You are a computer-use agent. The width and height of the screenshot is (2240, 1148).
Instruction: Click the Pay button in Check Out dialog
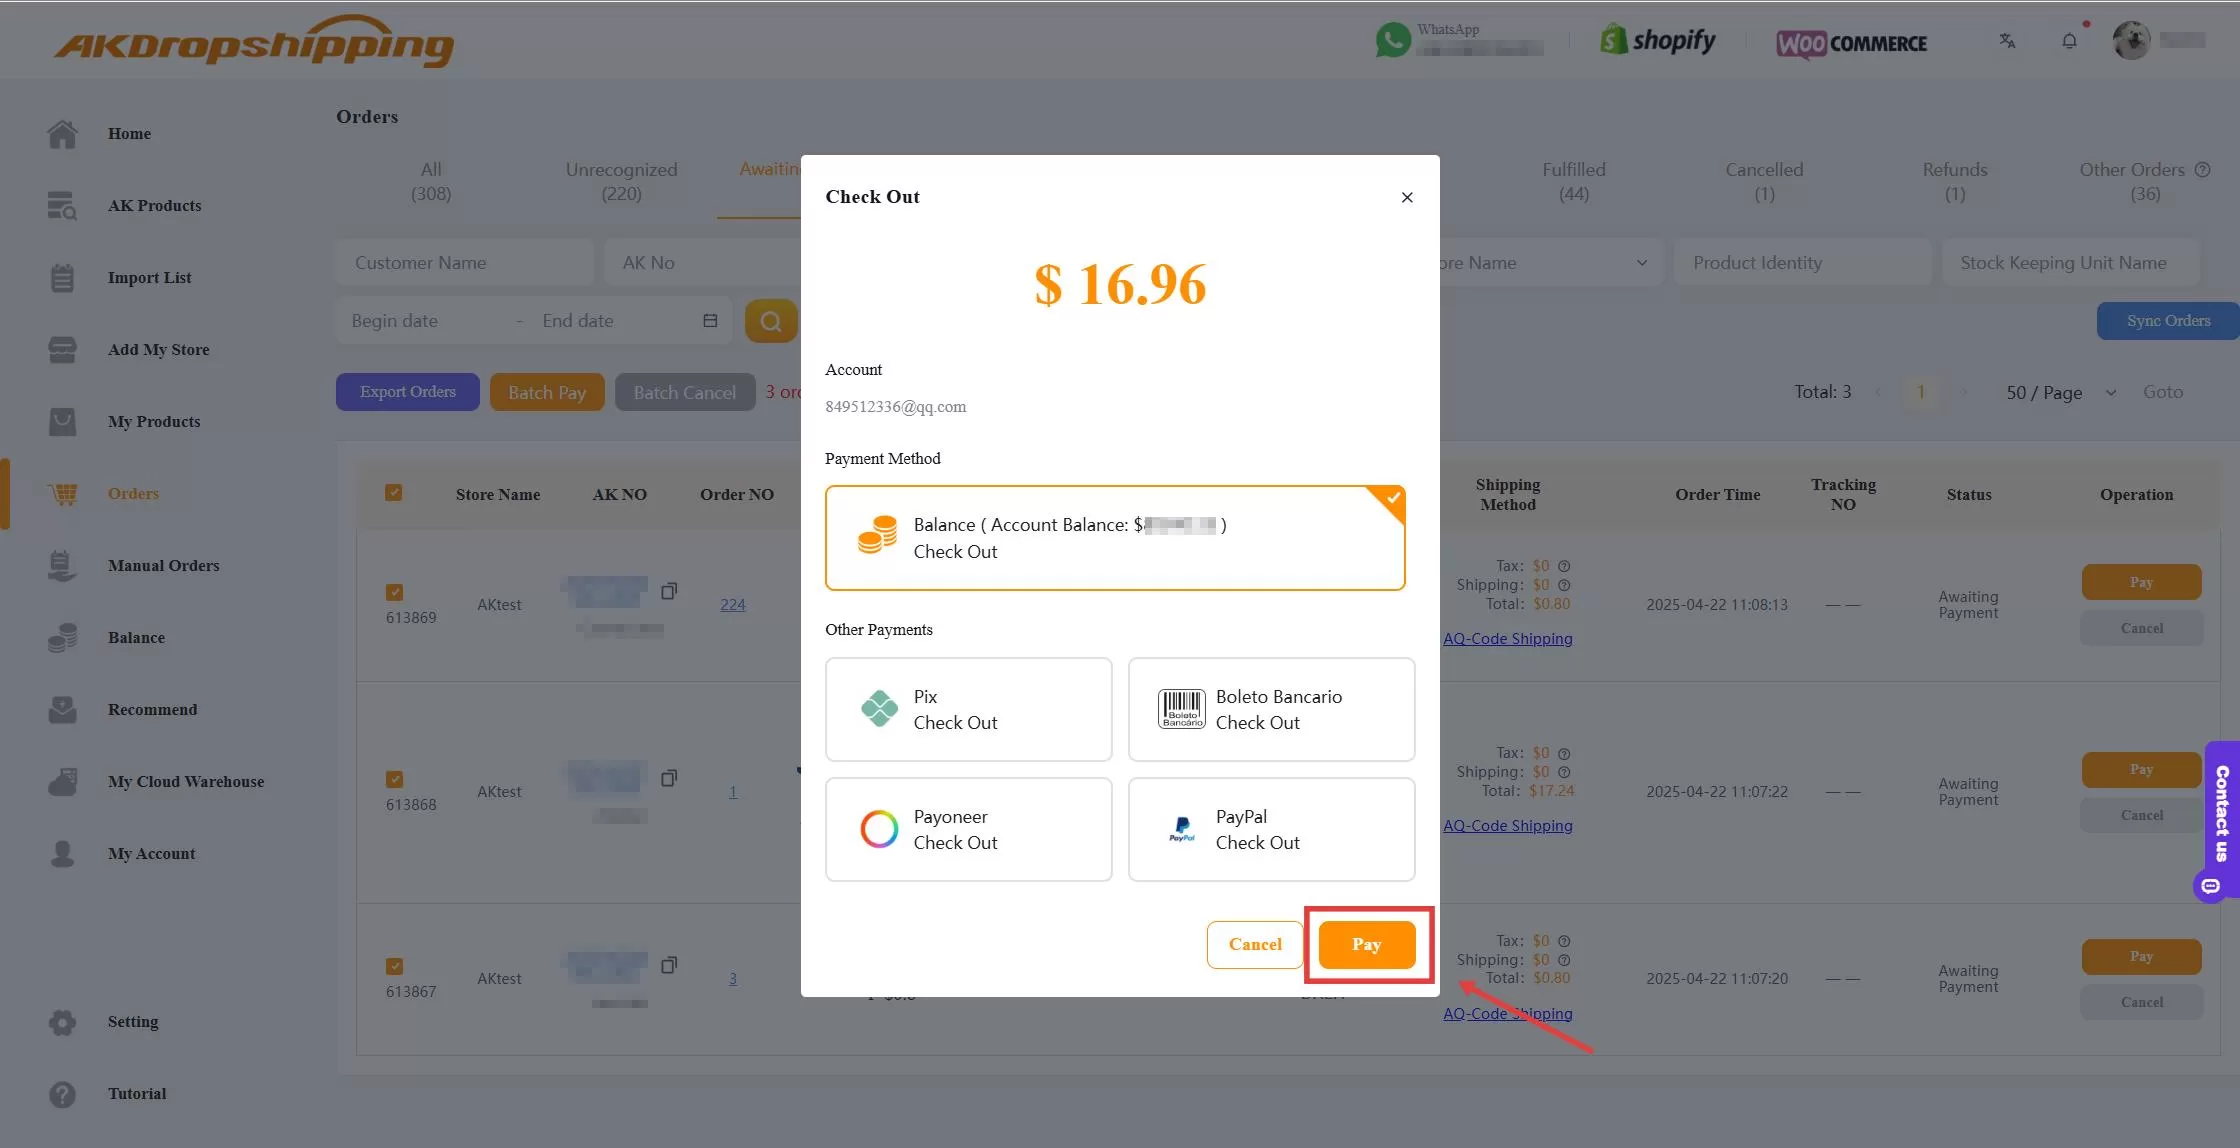pos(1366,944)
